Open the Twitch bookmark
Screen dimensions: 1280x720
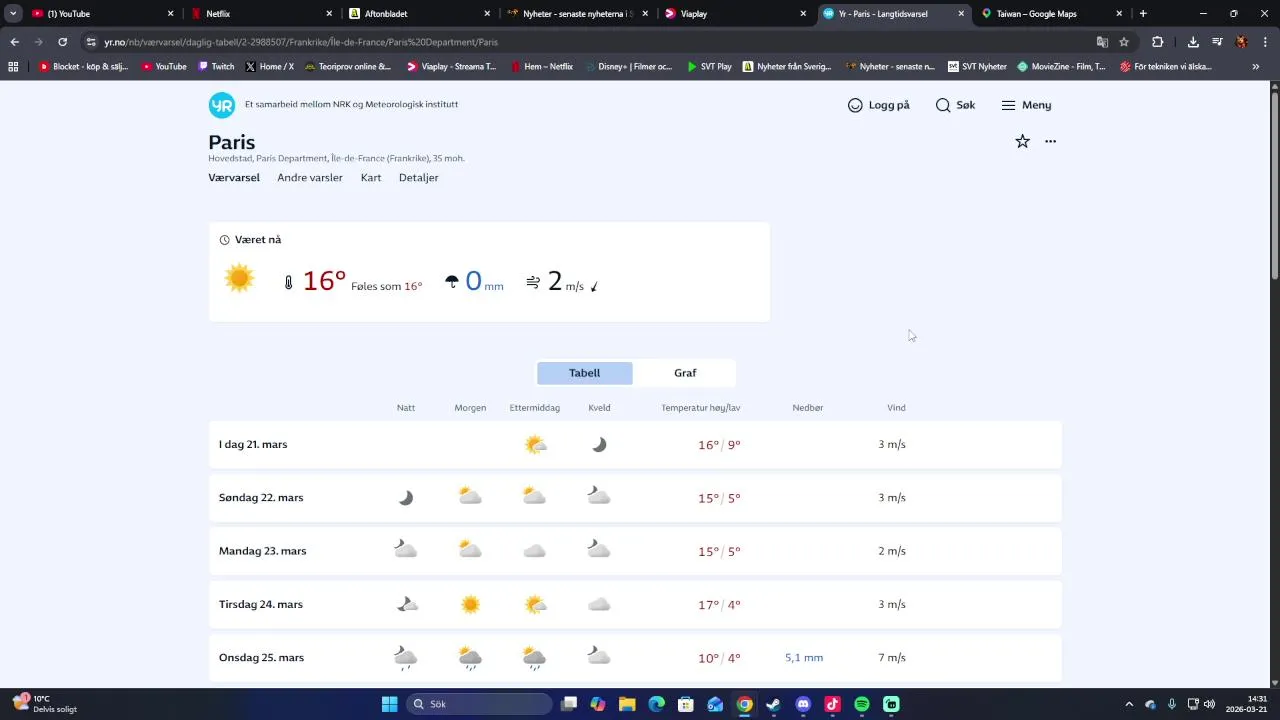(x=216, y=67)
